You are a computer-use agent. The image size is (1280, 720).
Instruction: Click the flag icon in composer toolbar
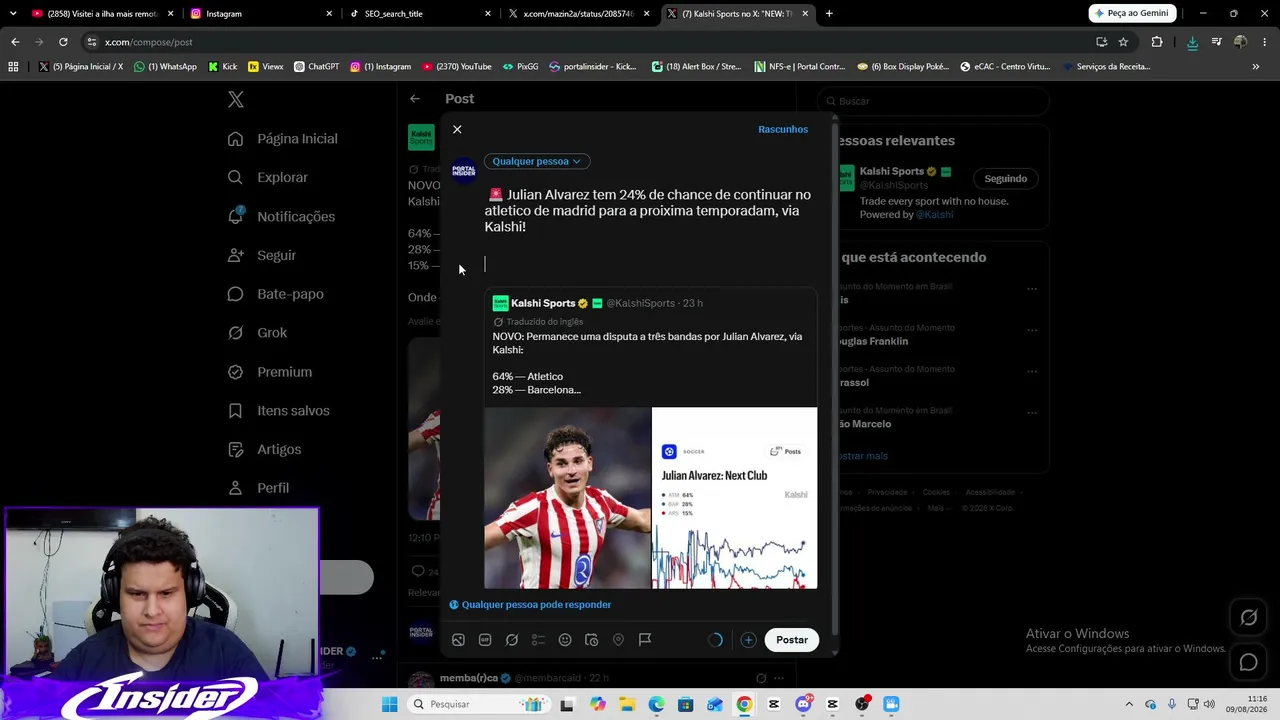[x=645, y=640]
